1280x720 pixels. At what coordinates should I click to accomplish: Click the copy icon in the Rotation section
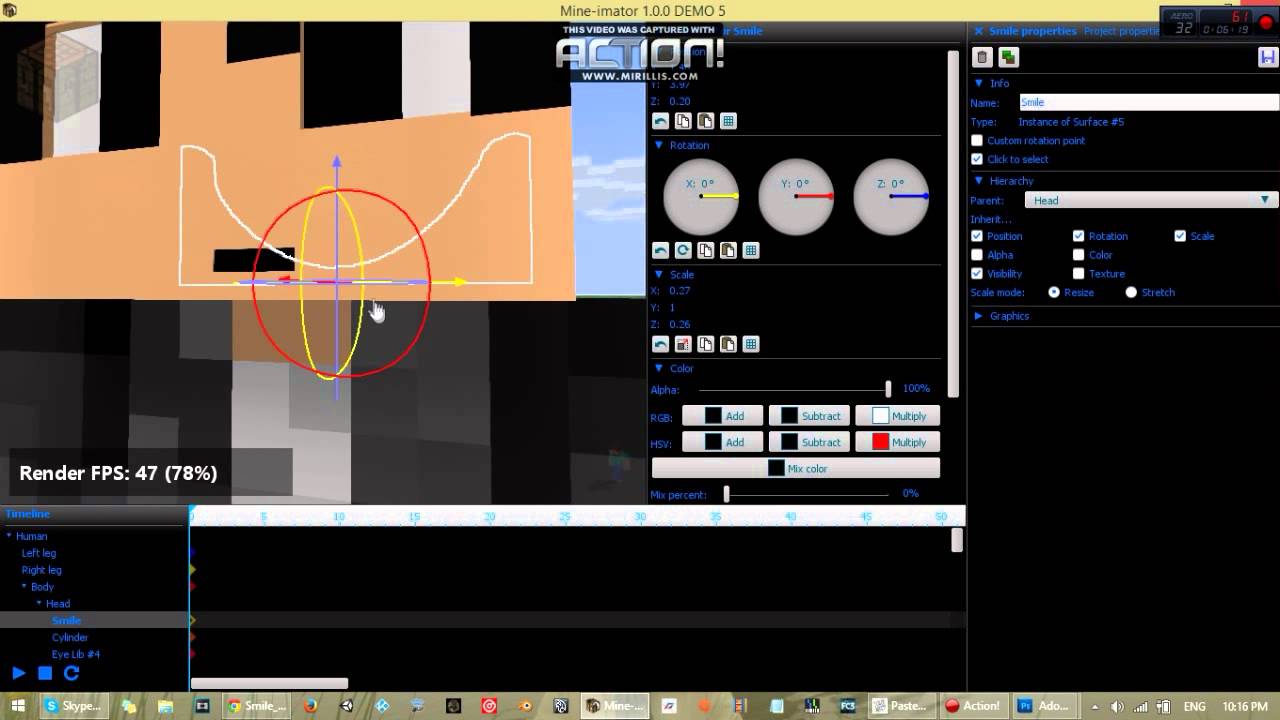(x=706, y=251)
